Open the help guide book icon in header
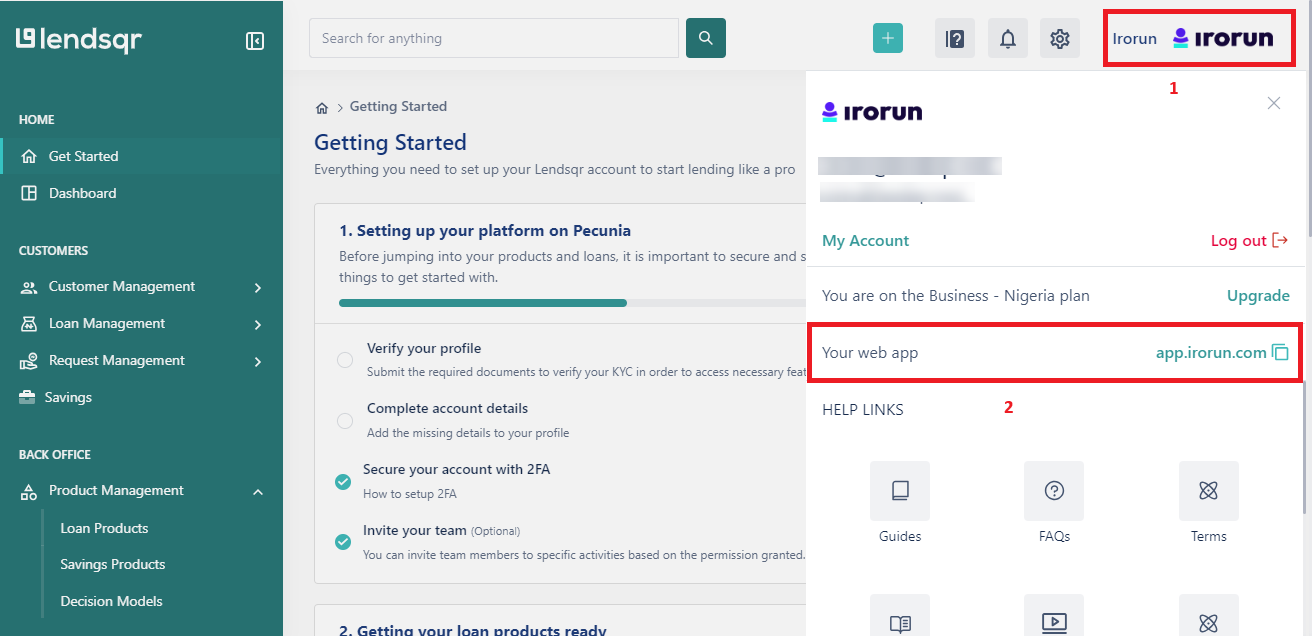This screenshot has height=636, width=1312. pyautogui.click(x=955, y=39)
